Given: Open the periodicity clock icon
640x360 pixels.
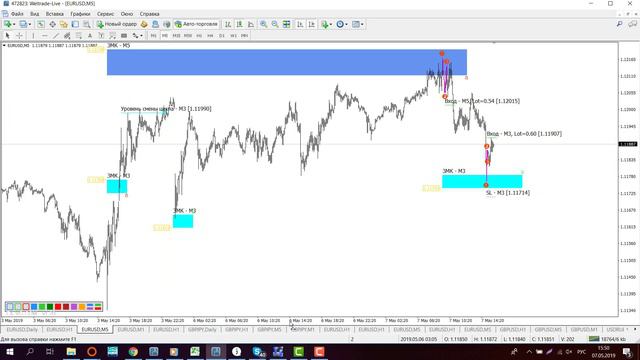Looking at the screenshot, I should coord(340,24).
